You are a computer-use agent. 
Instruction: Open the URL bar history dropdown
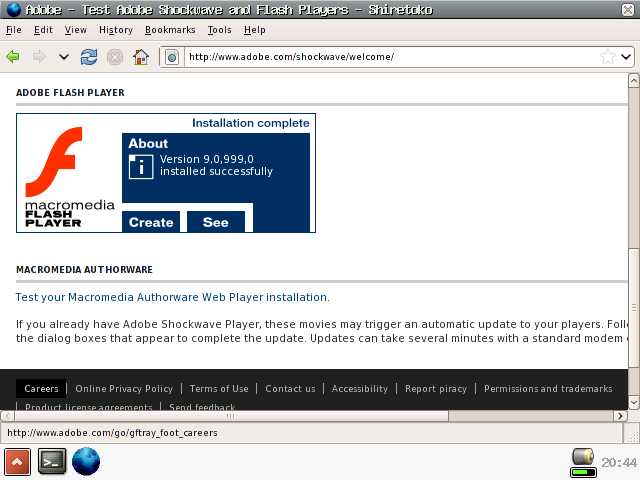click(x=626, y=57)
